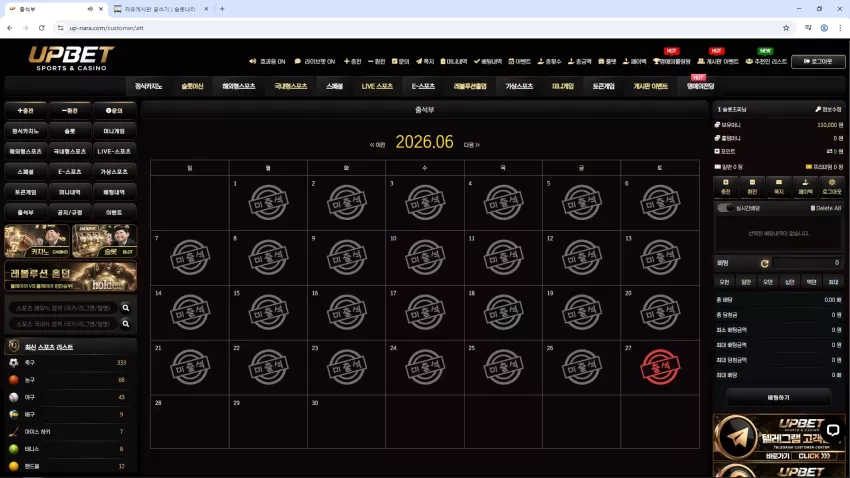This screenshot has height=478, width=850.
Task: Select the 국내형스포츠 navigation tab
Action: (x=291, y=86)
